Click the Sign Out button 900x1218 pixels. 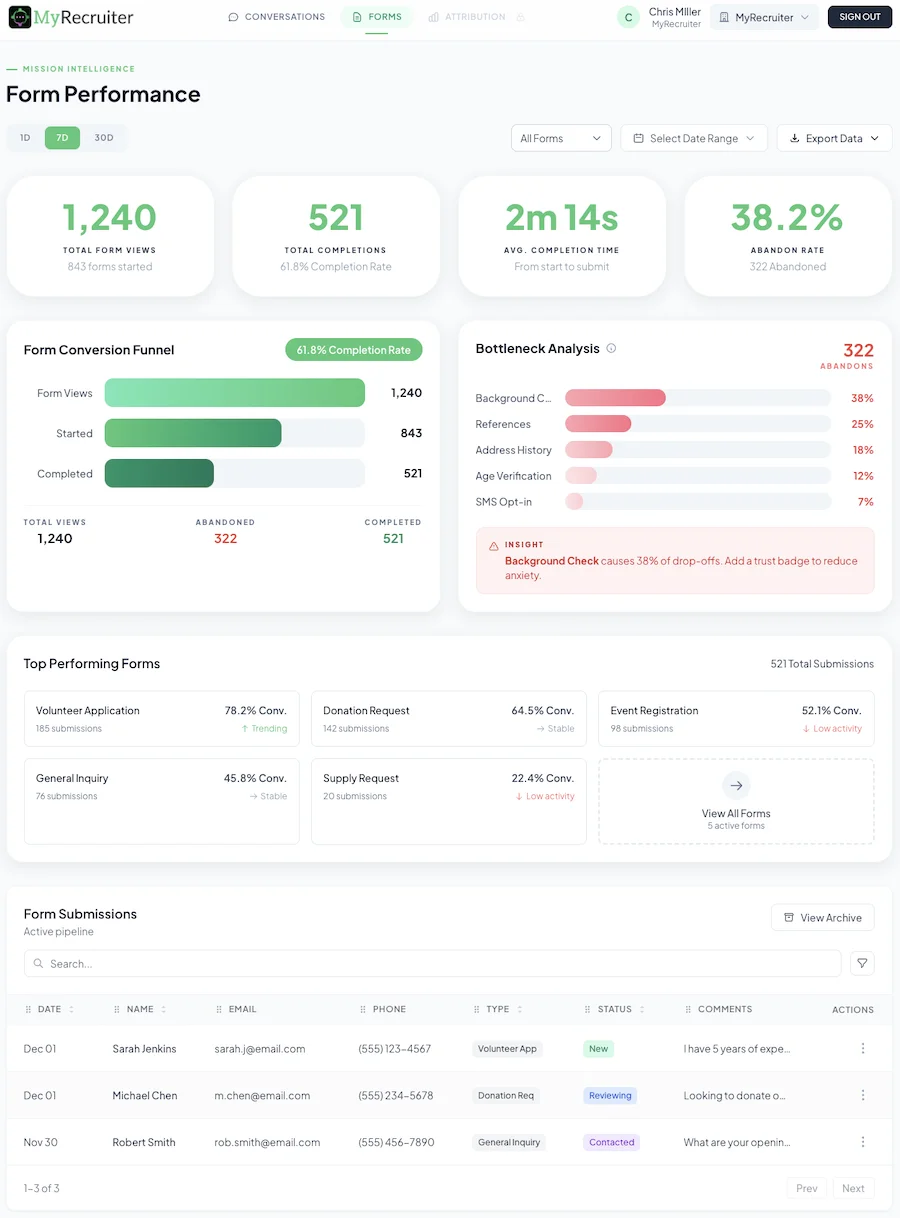click(859, 16)
